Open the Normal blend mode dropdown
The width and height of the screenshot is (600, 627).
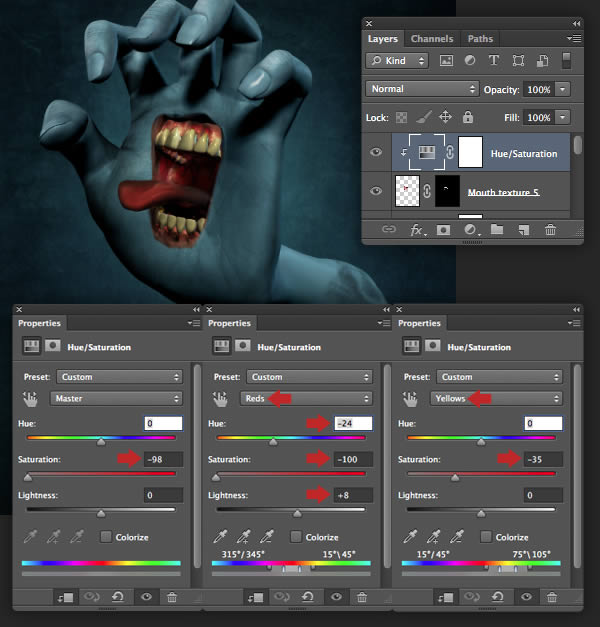pos(422,89)
